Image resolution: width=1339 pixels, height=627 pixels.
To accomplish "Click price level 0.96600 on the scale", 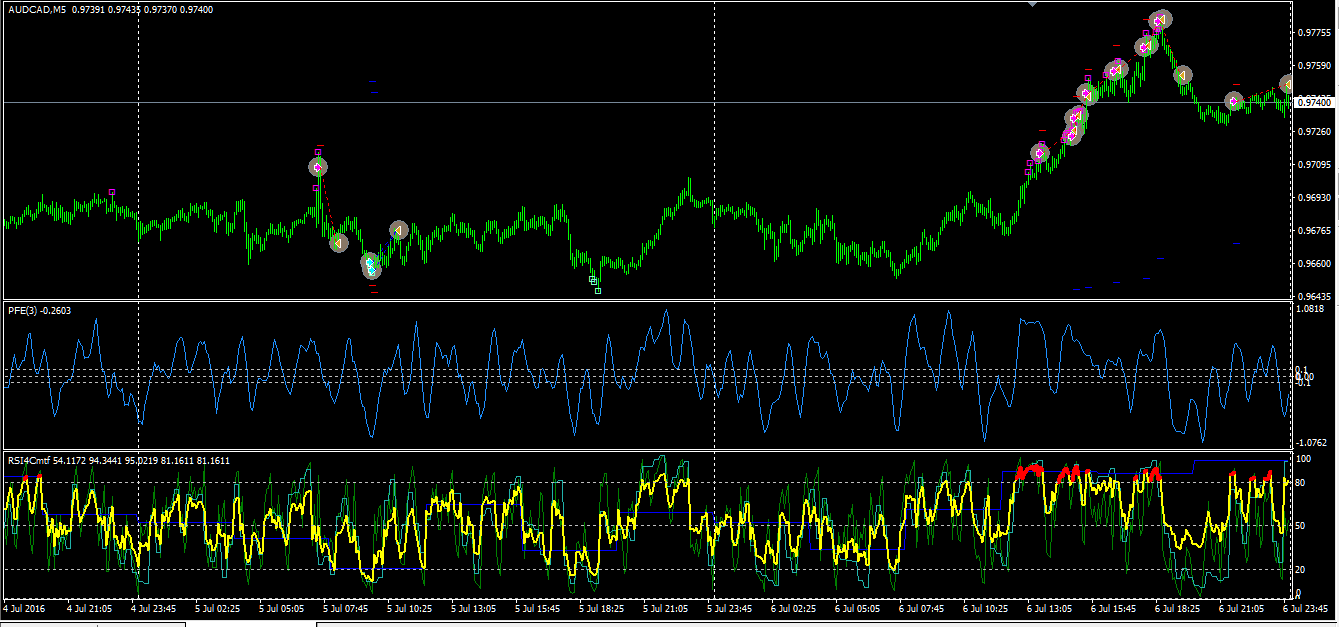I will click(x=1314, y=264).
